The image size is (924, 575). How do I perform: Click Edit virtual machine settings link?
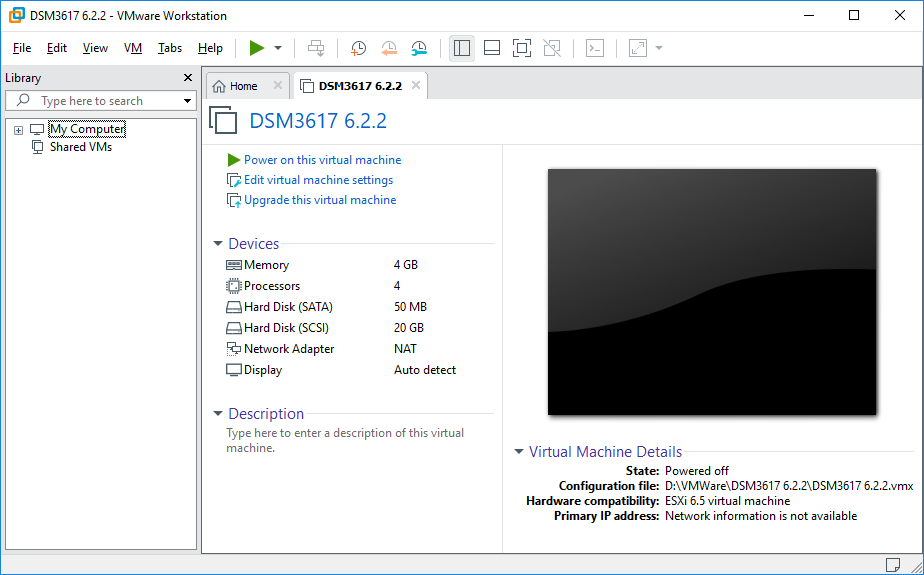click(318, 180)
